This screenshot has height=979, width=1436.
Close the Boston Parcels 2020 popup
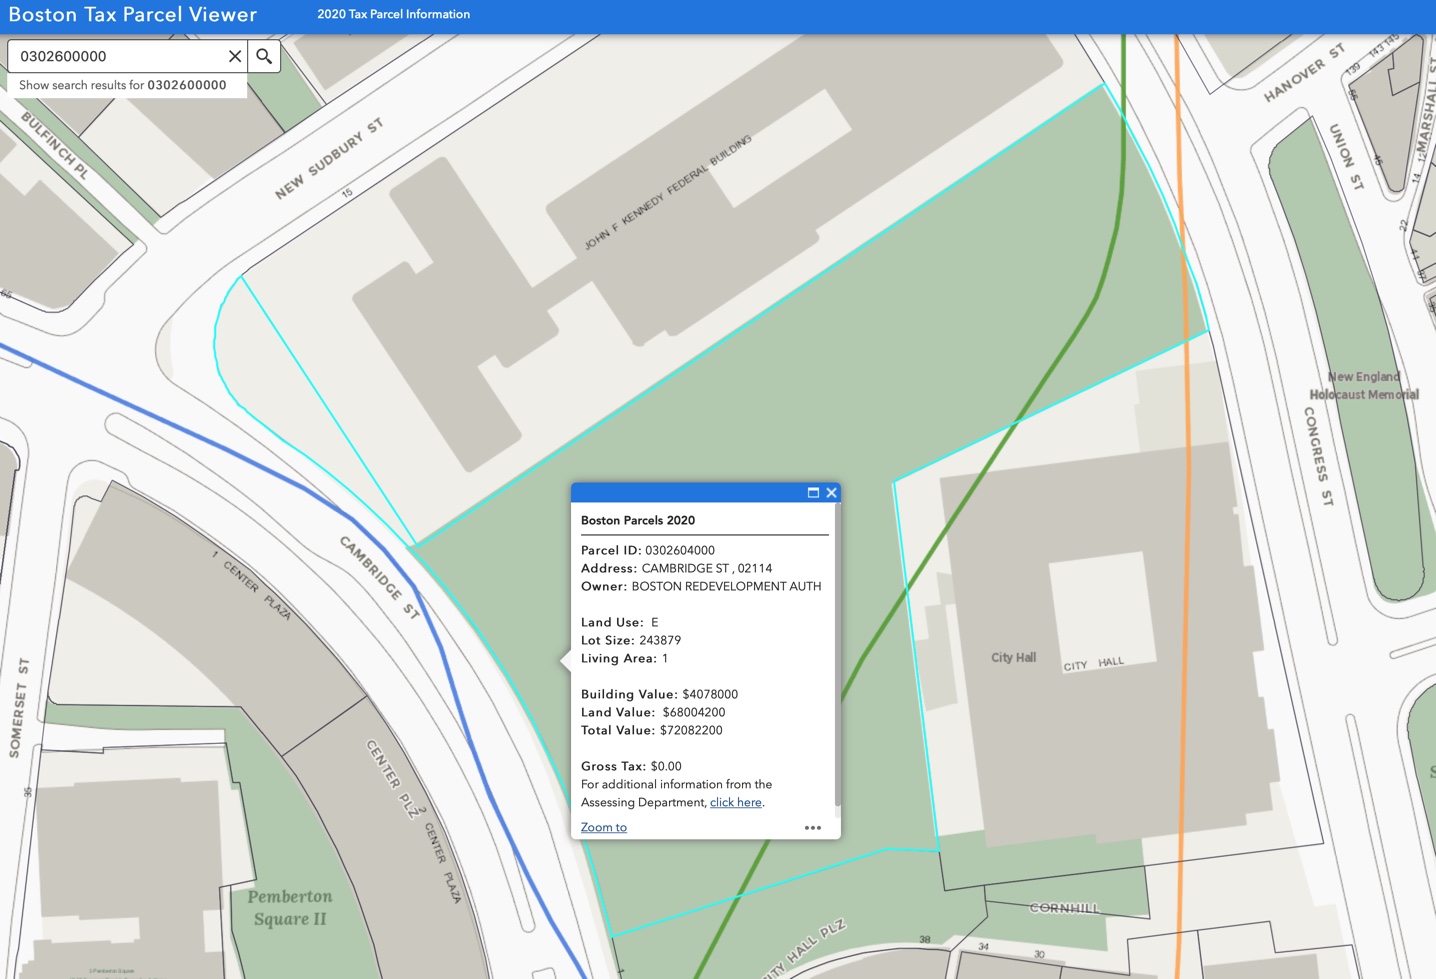click(x=831, y=493)
